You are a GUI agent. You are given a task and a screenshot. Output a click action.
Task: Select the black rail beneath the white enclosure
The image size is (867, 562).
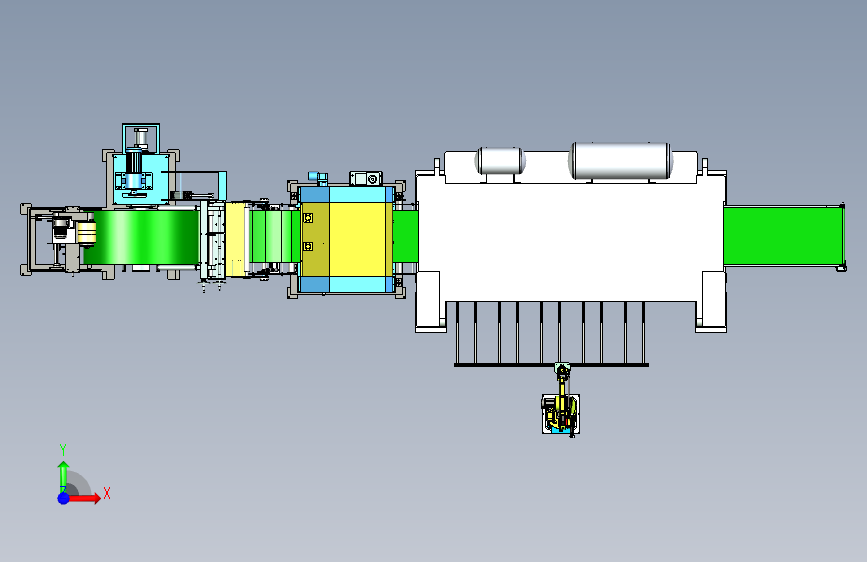(x=551, y=365)
